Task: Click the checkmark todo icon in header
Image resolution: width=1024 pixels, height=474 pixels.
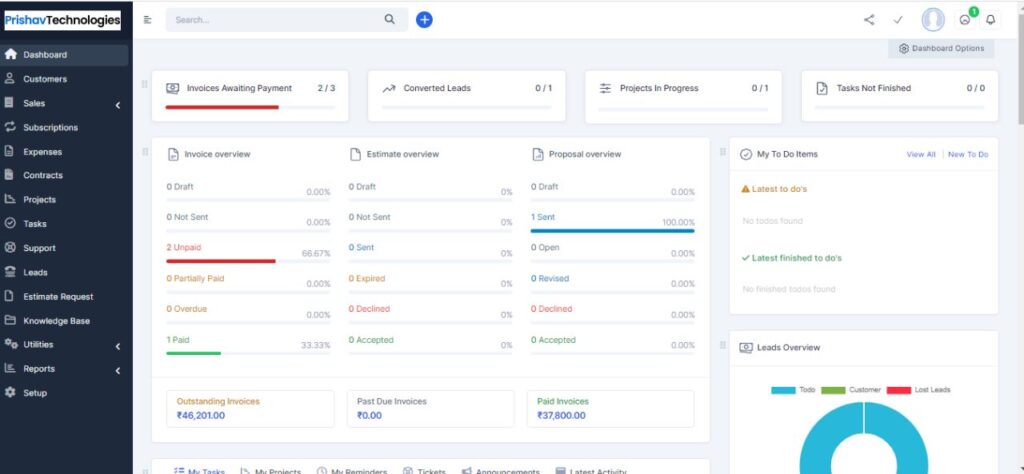Action: (898, 20)
